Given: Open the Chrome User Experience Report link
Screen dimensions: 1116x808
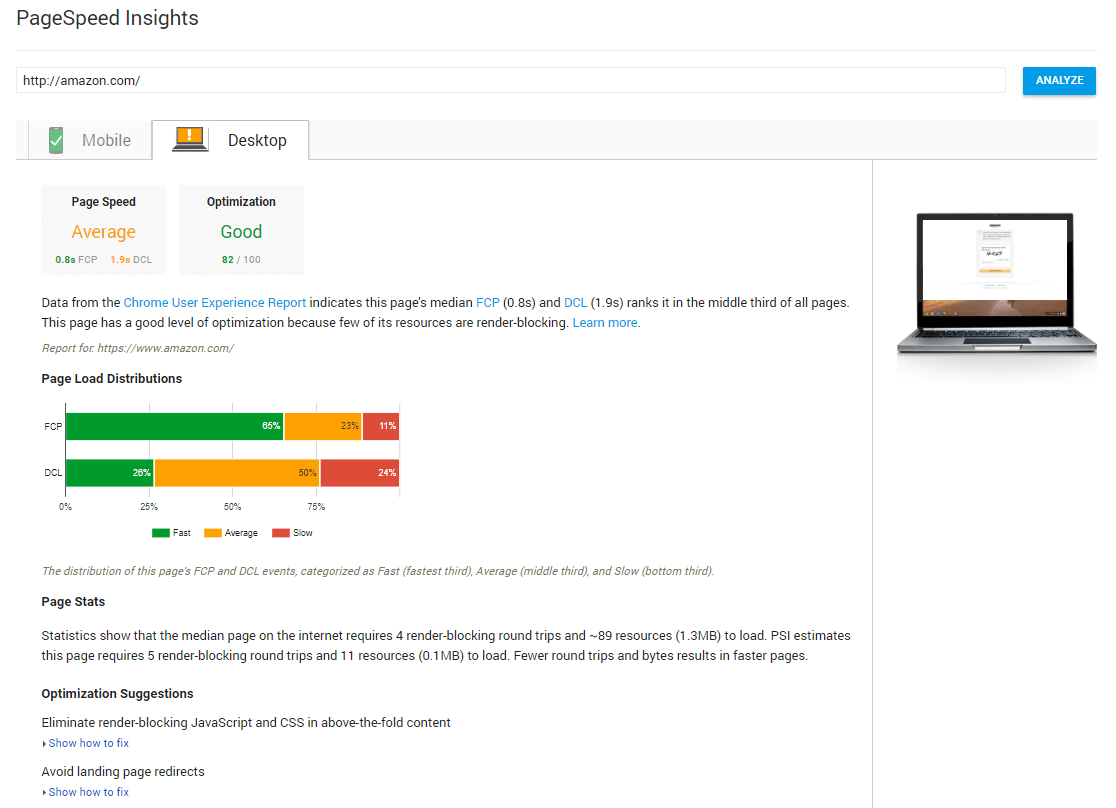Looking at the screenshot, I should pos(215,303).
